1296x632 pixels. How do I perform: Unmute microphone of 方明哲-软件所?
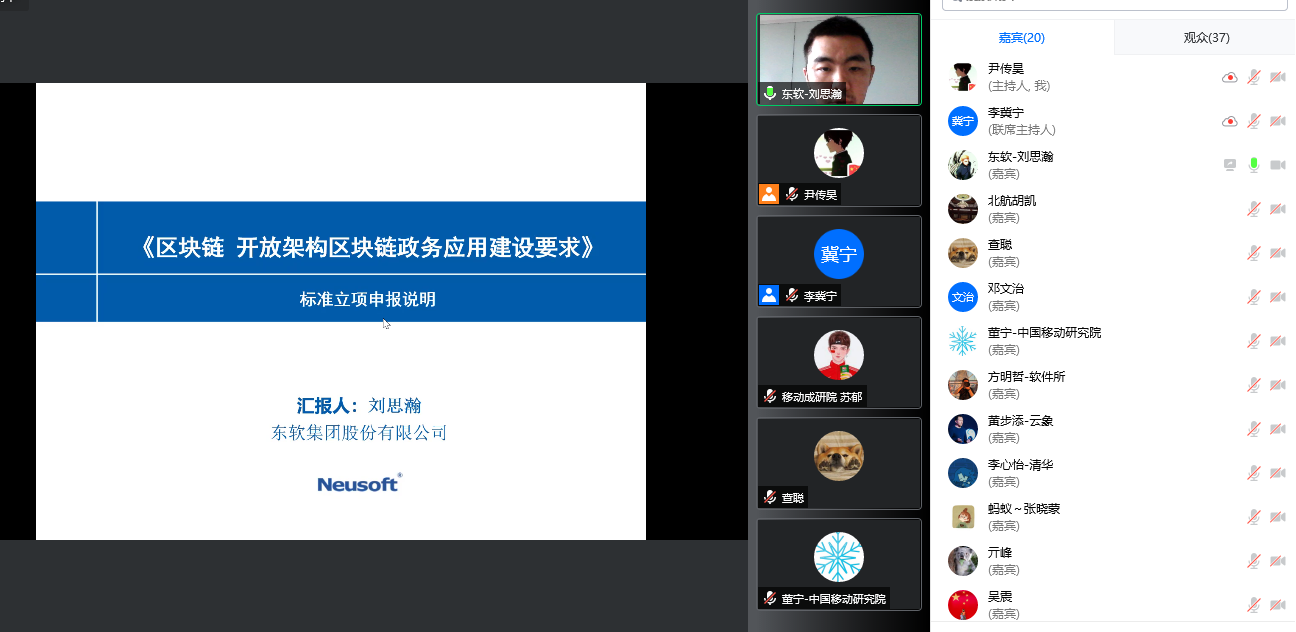[1254, 385]
